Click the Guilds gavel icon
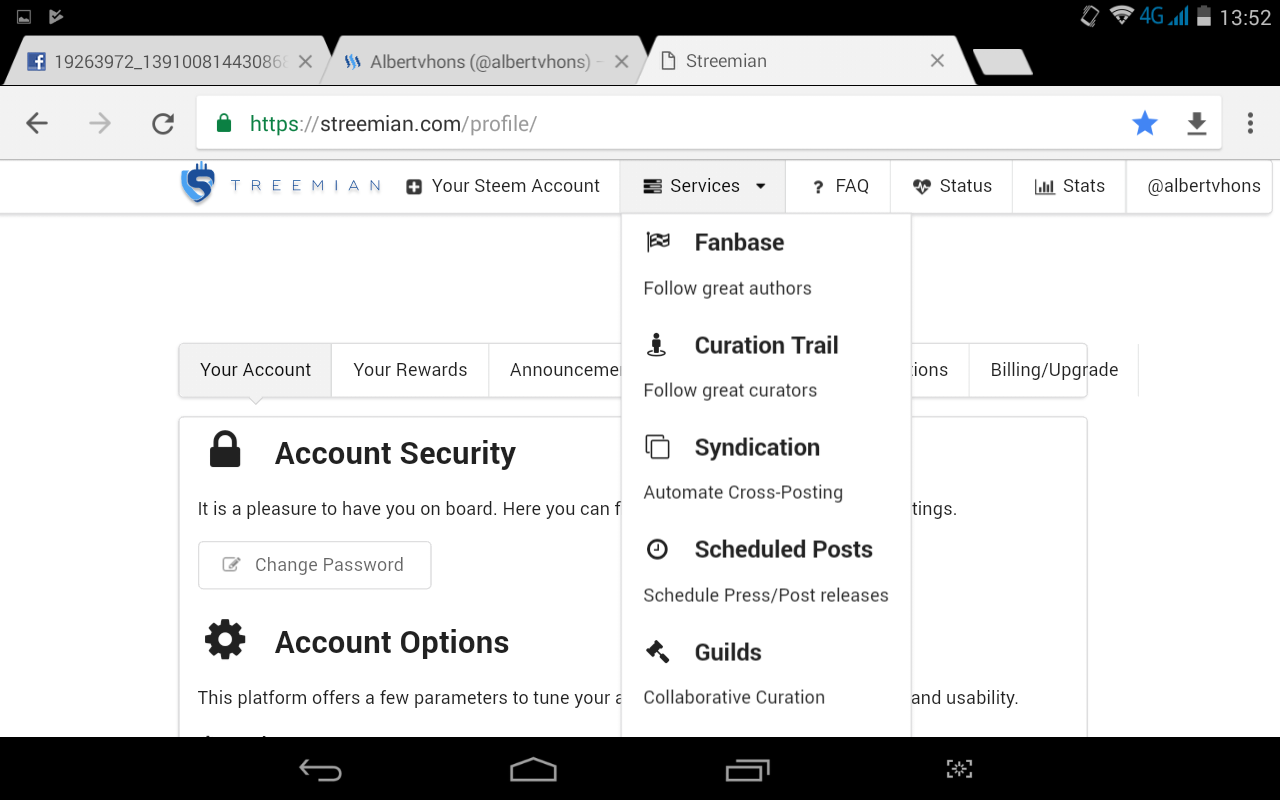The height and width of the screenshot is (800, 1280). coord(657,652)
